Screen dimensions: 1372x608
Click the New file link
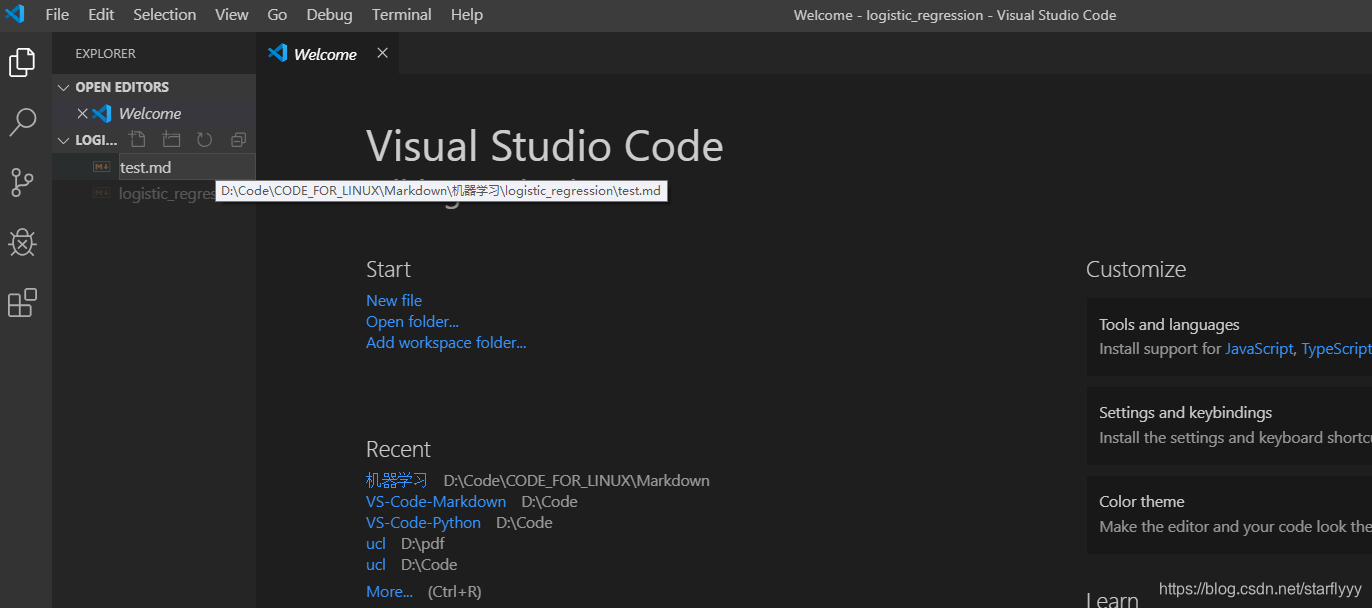click(x=394, y=300)
